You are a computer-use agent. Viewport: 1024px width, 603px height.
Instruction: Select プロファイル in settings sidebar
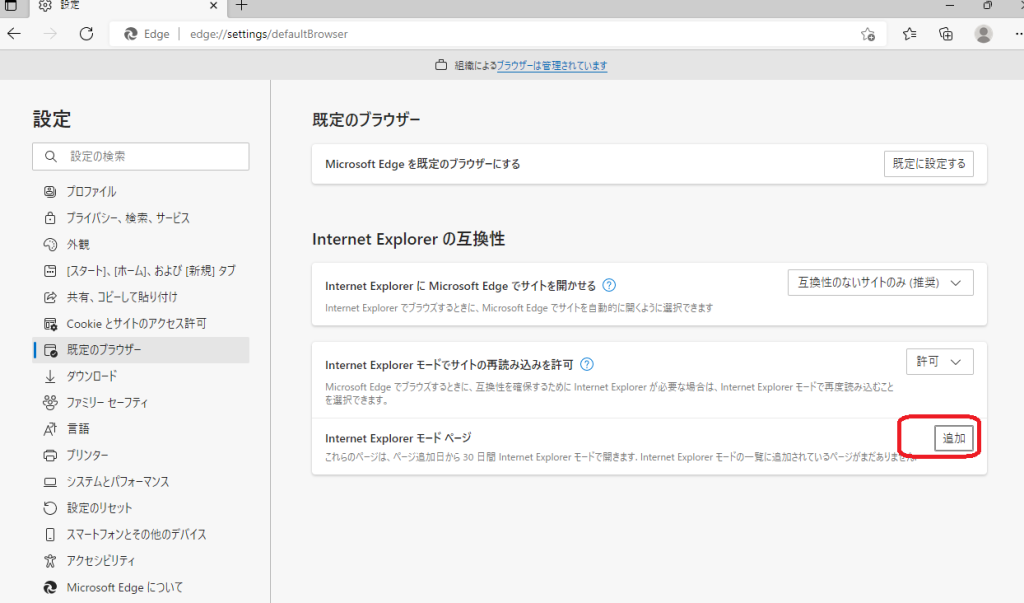tap(91, 191)
